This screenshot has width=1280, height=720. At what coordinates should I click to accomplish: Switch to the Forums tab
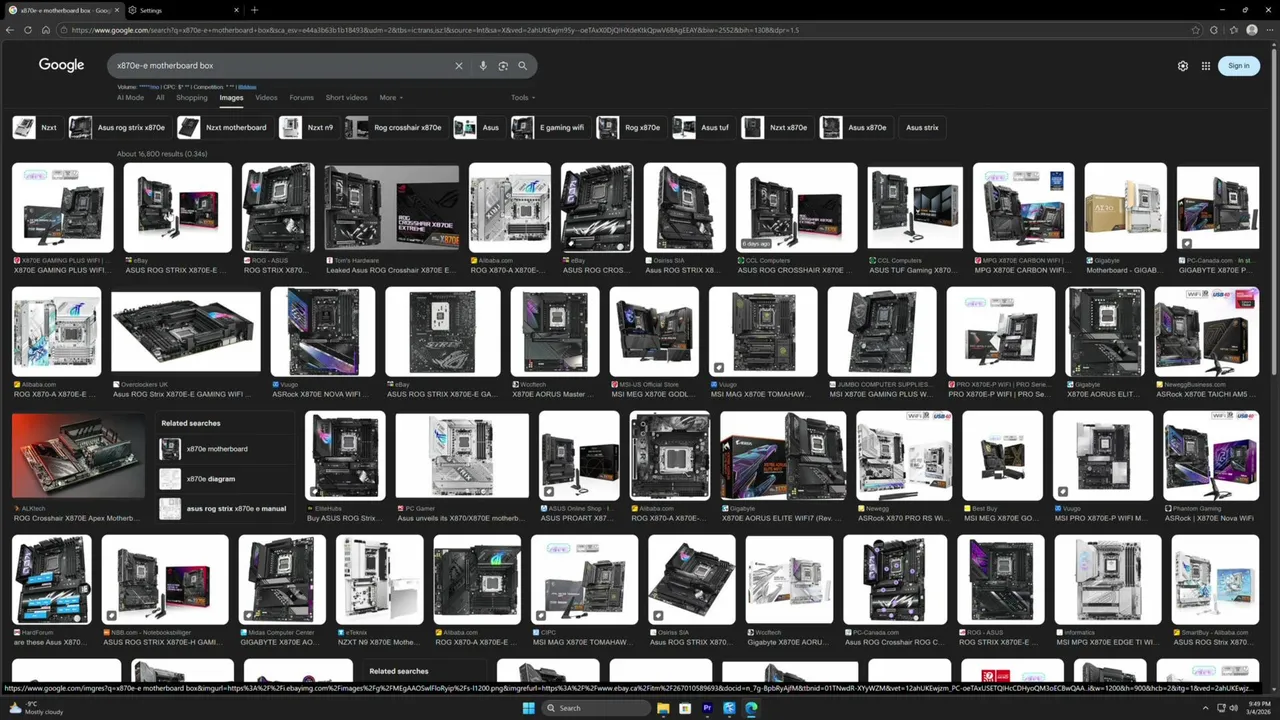click(301, 98)
